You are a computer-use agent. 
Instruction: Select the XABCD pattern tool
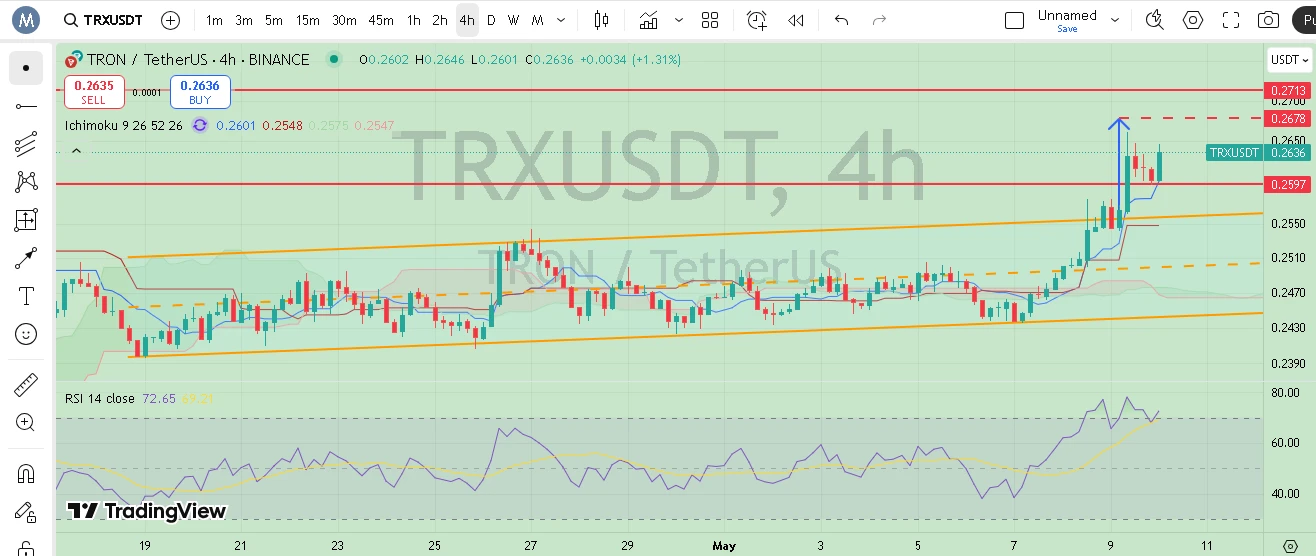(x=26, y=182)
